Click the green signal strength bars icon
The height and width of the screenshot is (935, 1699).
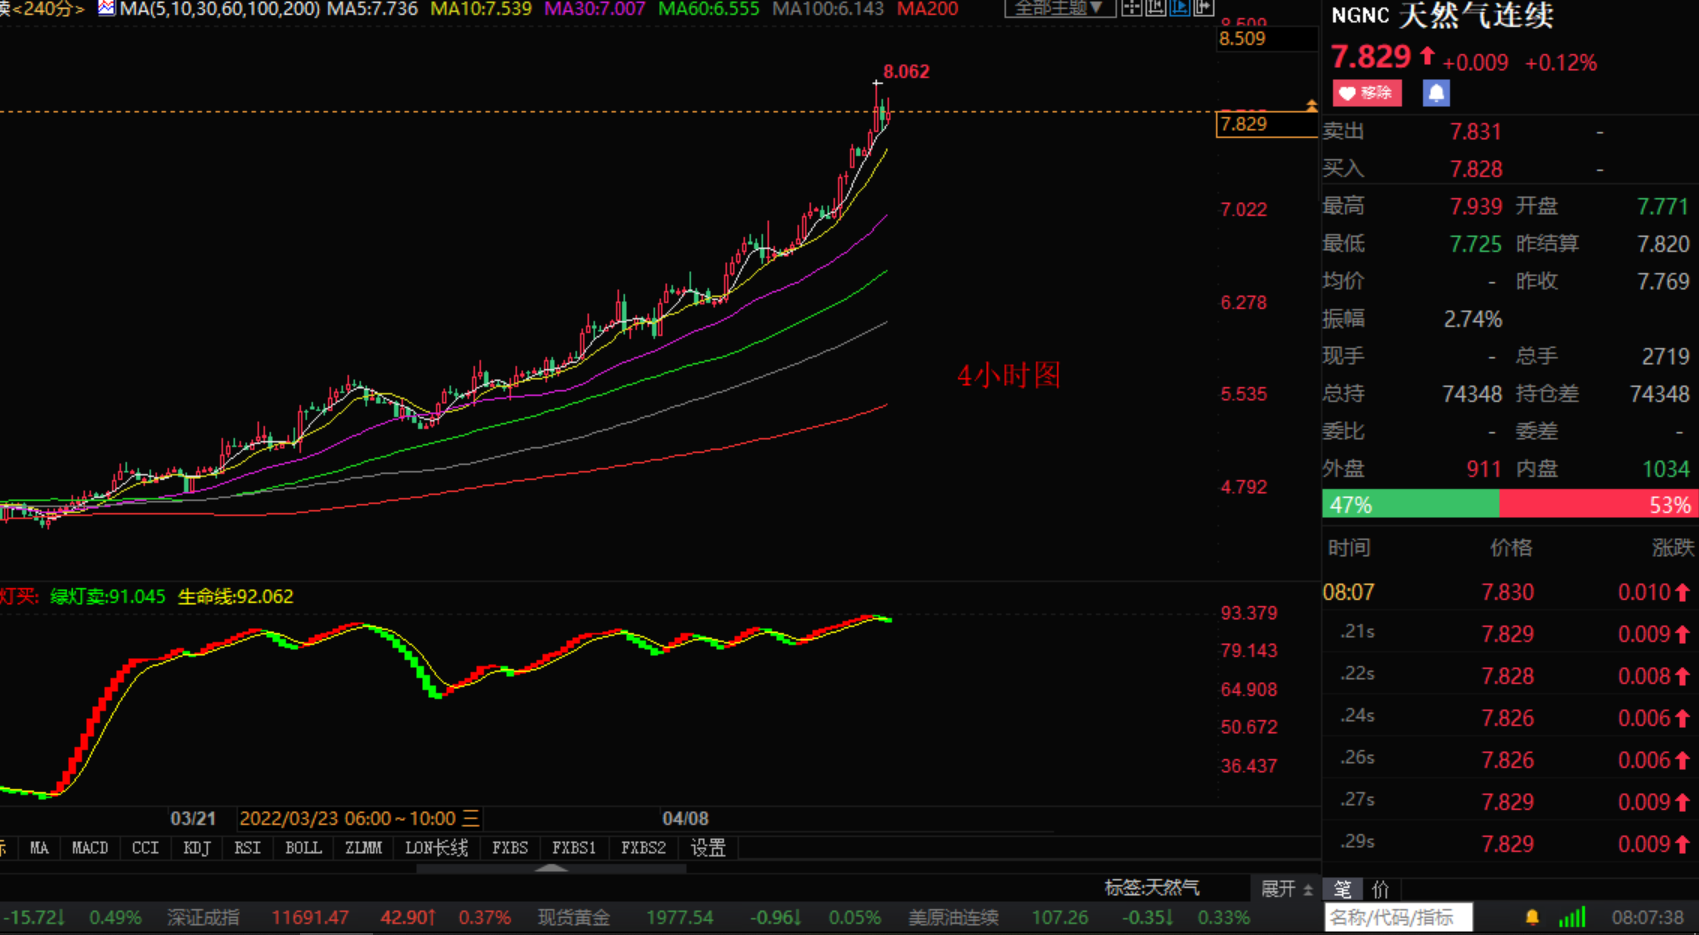point(1572,917)
